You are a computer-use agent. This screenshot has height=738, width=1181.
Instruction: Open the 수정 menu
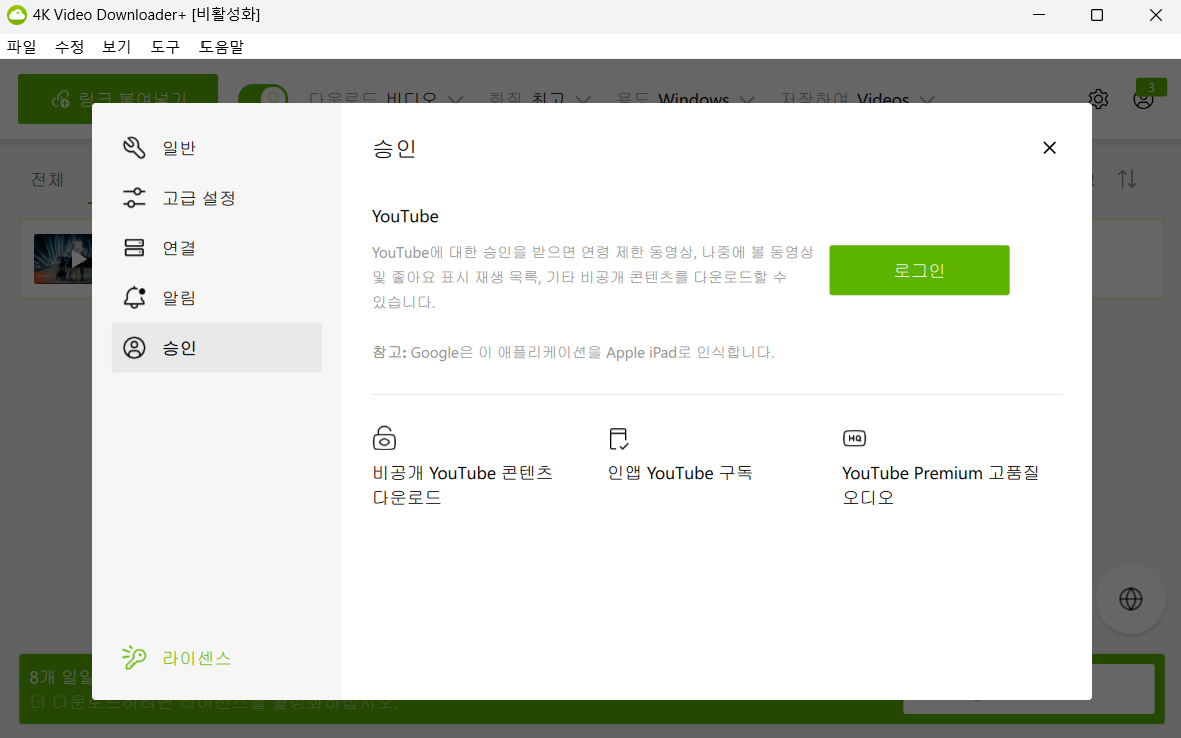[69, 47]
